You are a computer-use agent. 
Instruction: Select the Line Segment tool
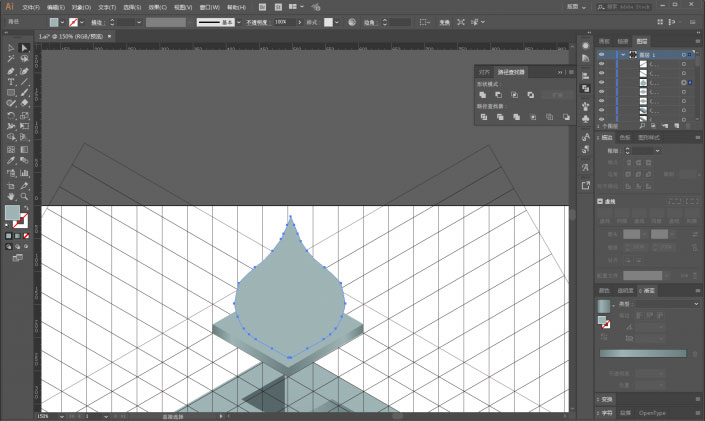tap(24, 82)
